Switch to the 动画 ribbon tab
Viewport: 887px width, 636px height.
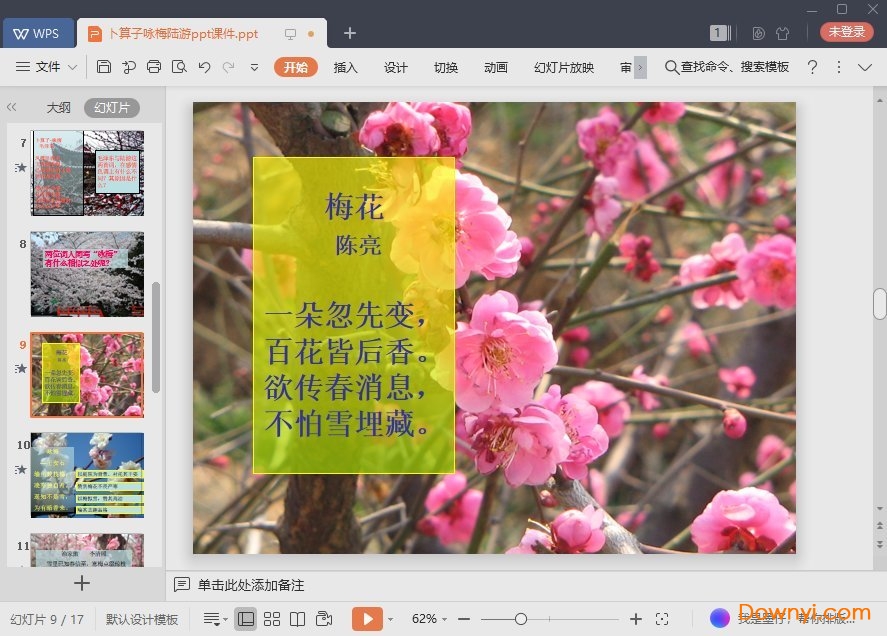(495, 67)
